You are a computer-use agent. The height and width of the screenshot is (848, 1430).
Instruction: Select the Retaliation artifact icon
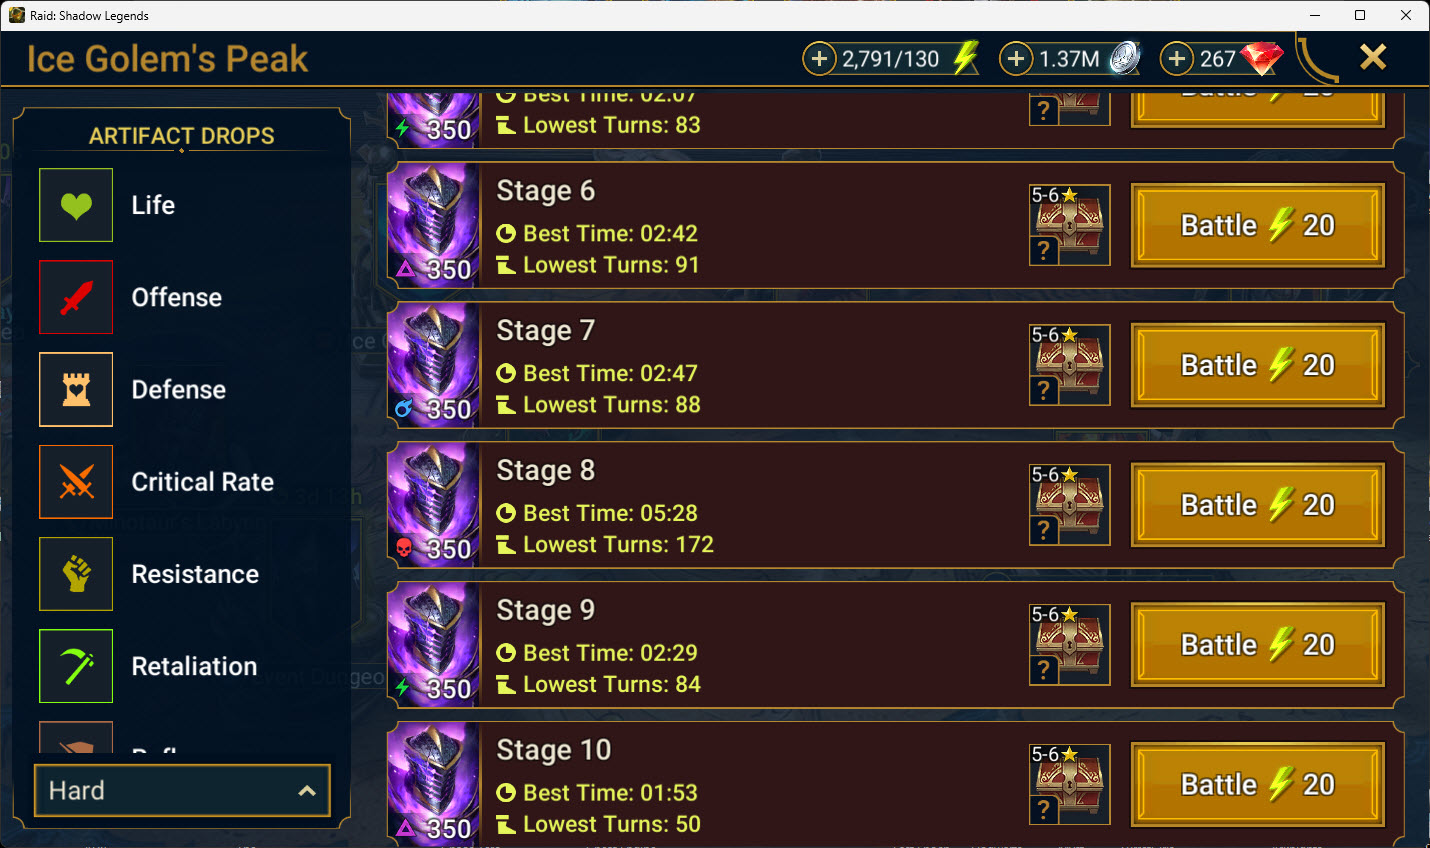[x=76, y=666]
